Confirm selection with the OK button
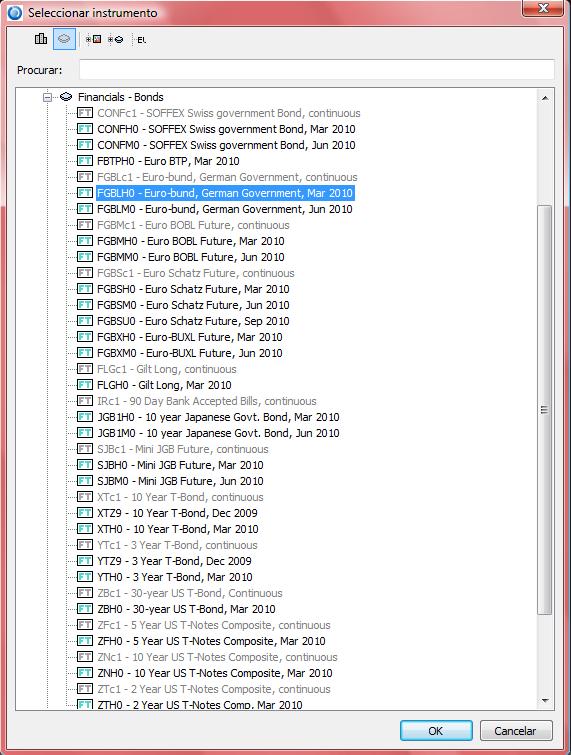Image resolution: width=571 pixels, height=755 pixels. 436,730
